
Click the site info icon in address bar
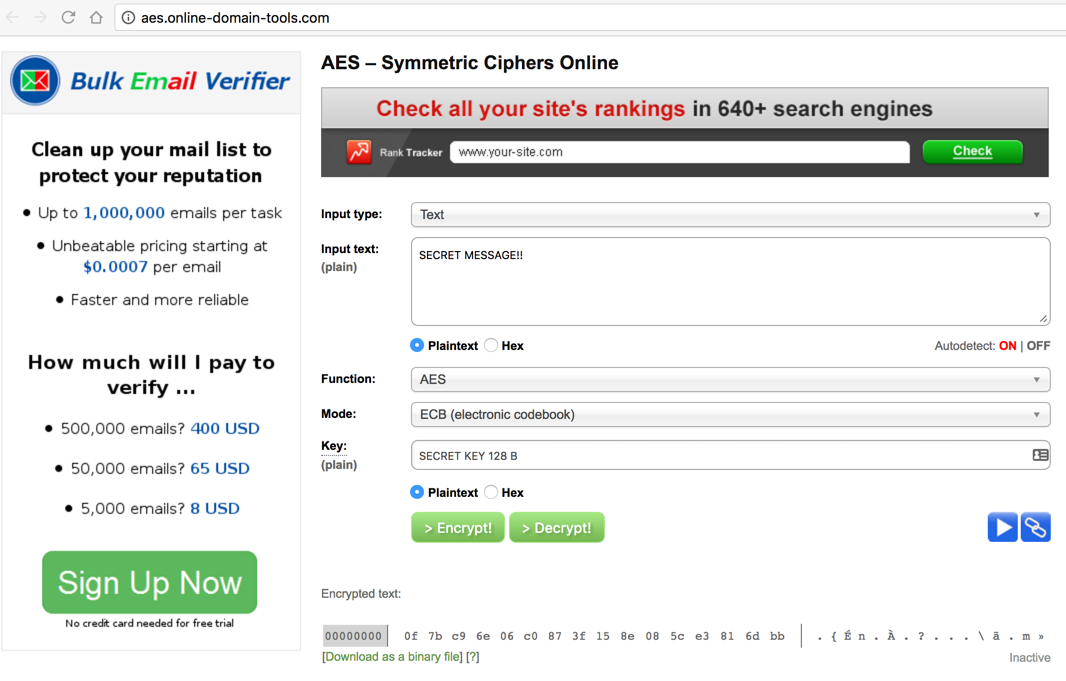coord(128,18)
